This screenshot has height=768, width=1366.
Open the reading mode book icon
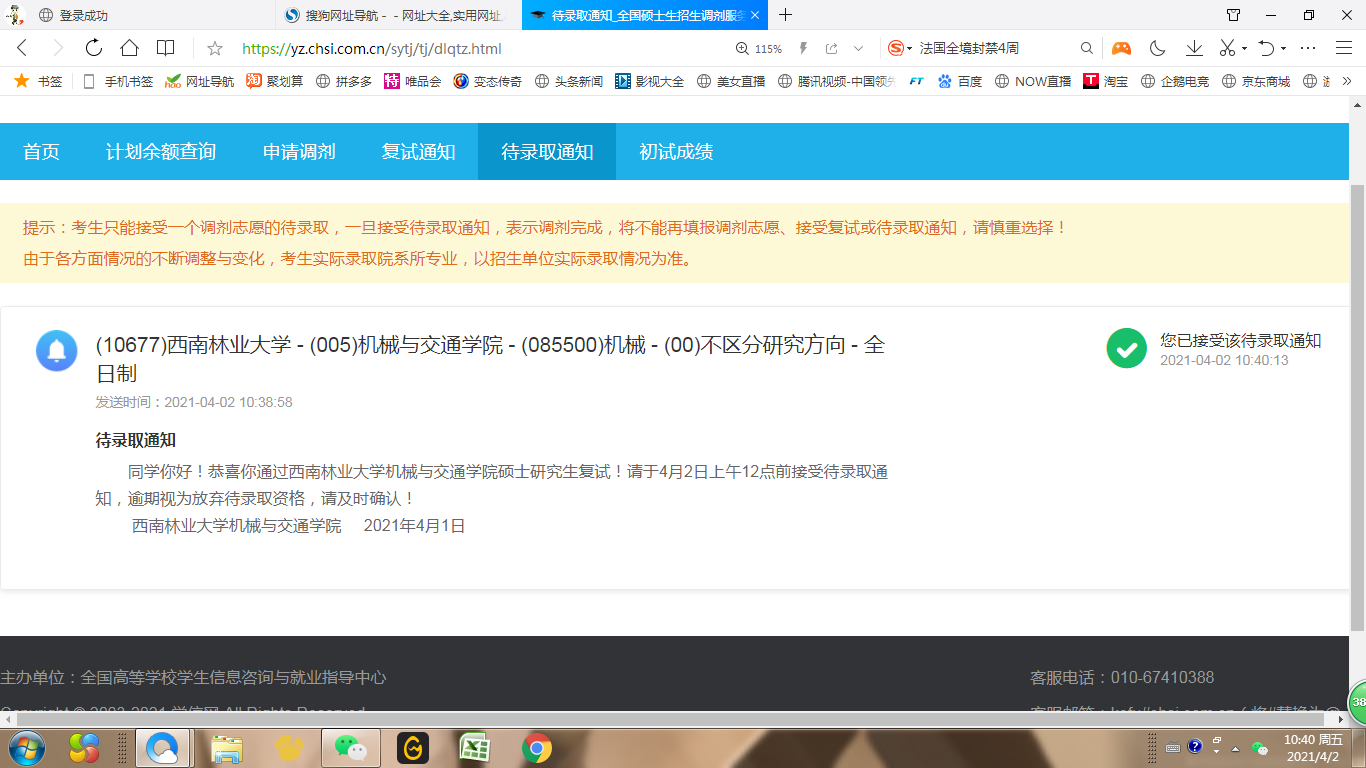click(165, 48)
